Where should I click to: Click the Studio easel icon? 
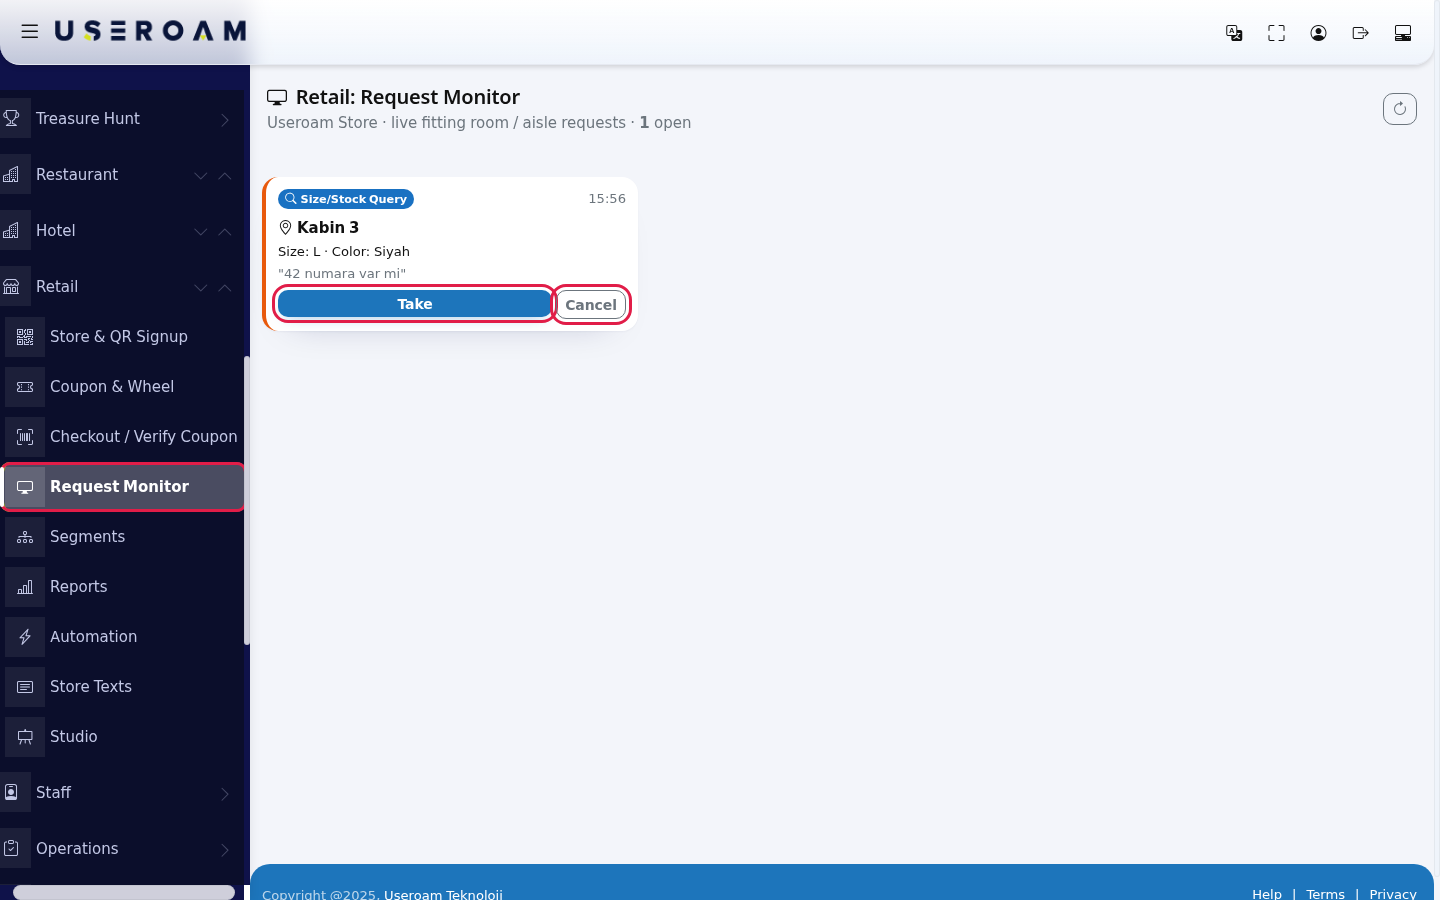(25, 737)
